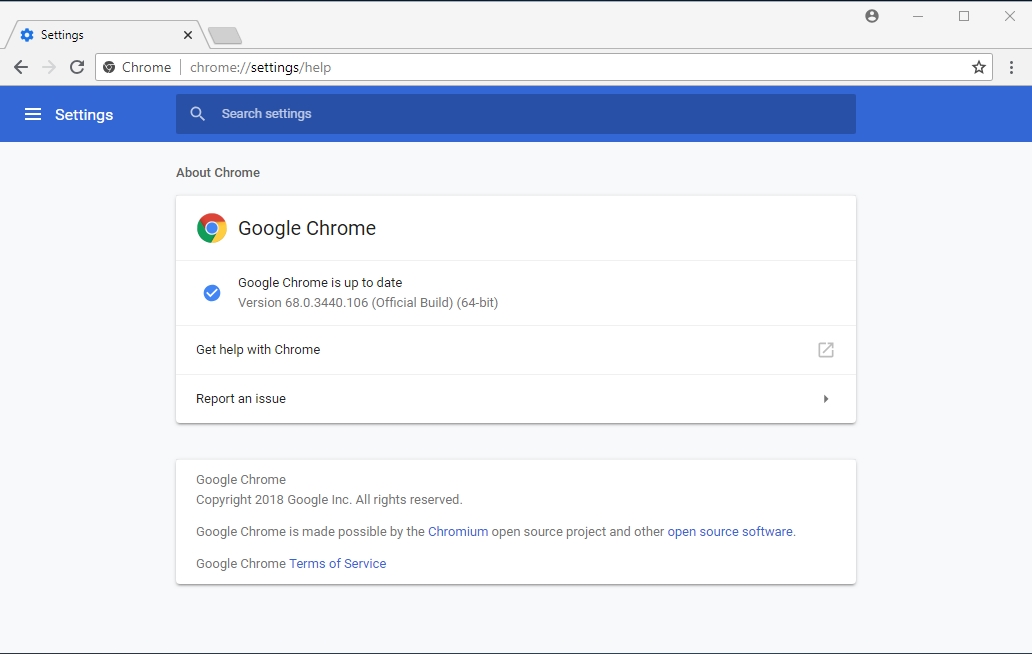
Task: Click the Google Chrome heading text
Action: [307, 228]
